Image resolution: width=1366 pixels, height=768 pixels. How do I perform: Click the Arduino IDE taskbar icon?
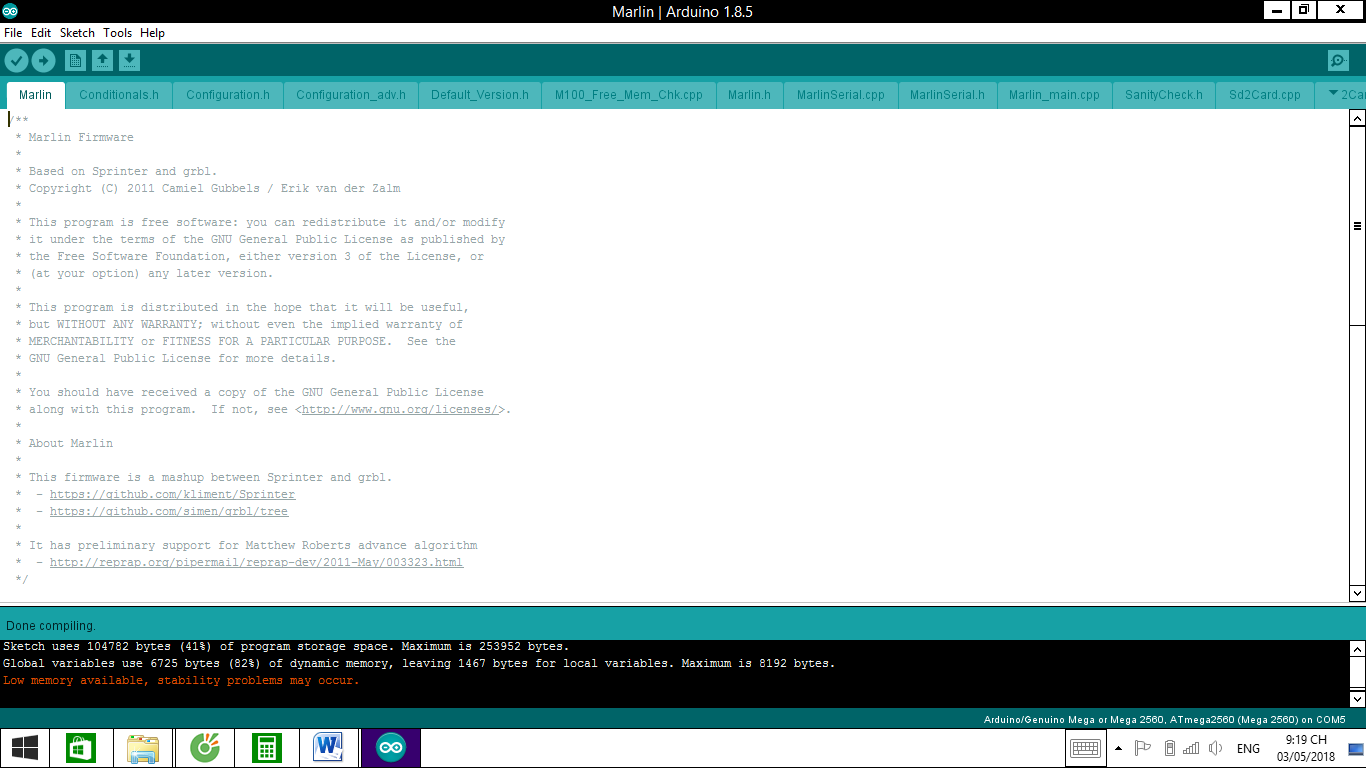391,748
